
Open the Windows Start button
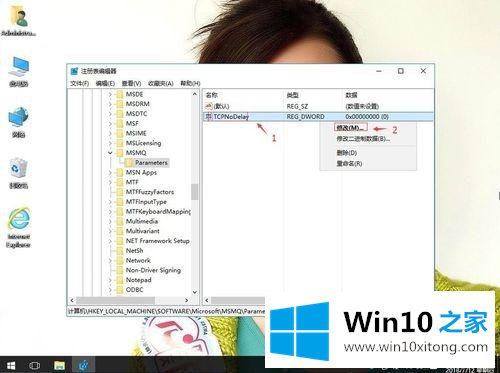click(x=11, y=365)
